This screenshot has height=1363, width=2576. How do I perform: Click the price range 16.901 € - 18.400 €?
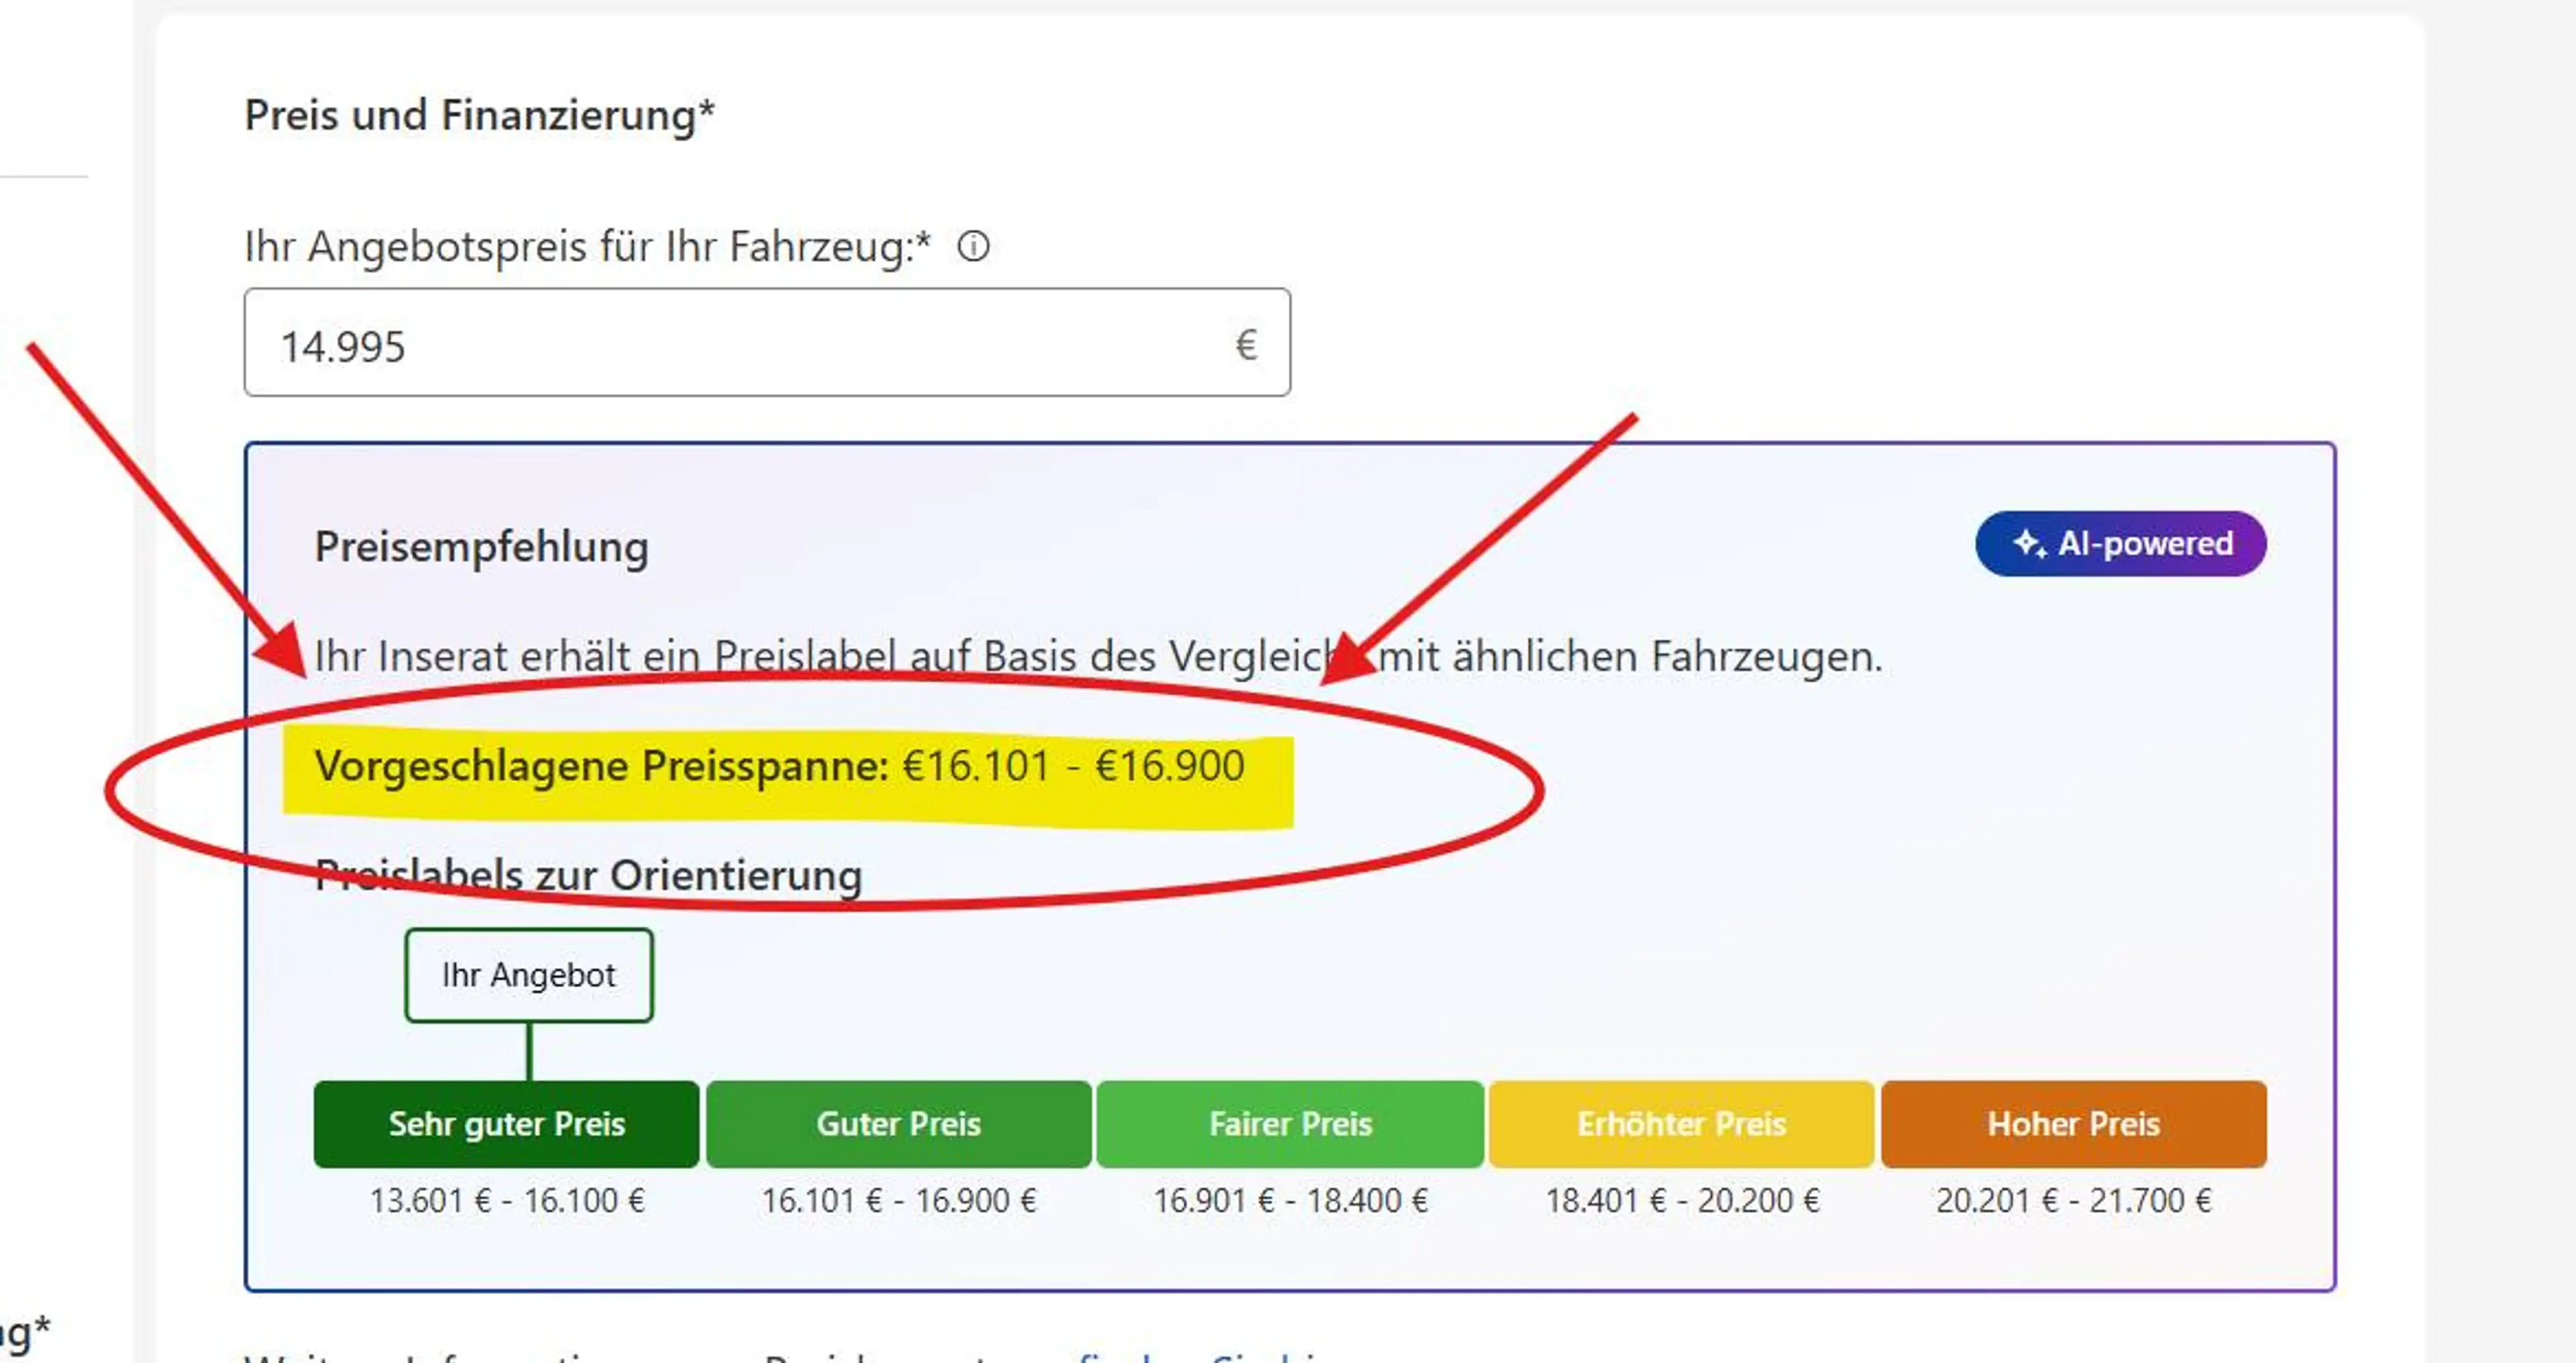pos(1291,1200)
